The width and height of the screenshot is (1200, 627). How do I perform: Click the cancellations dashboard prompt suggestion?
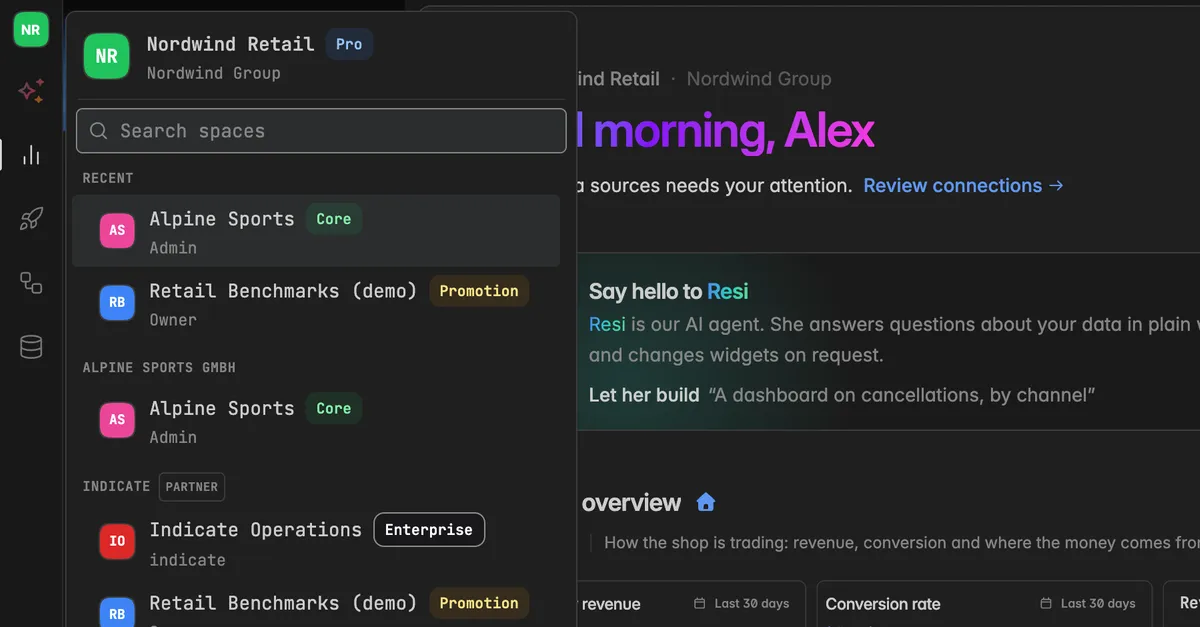(902, 395)
